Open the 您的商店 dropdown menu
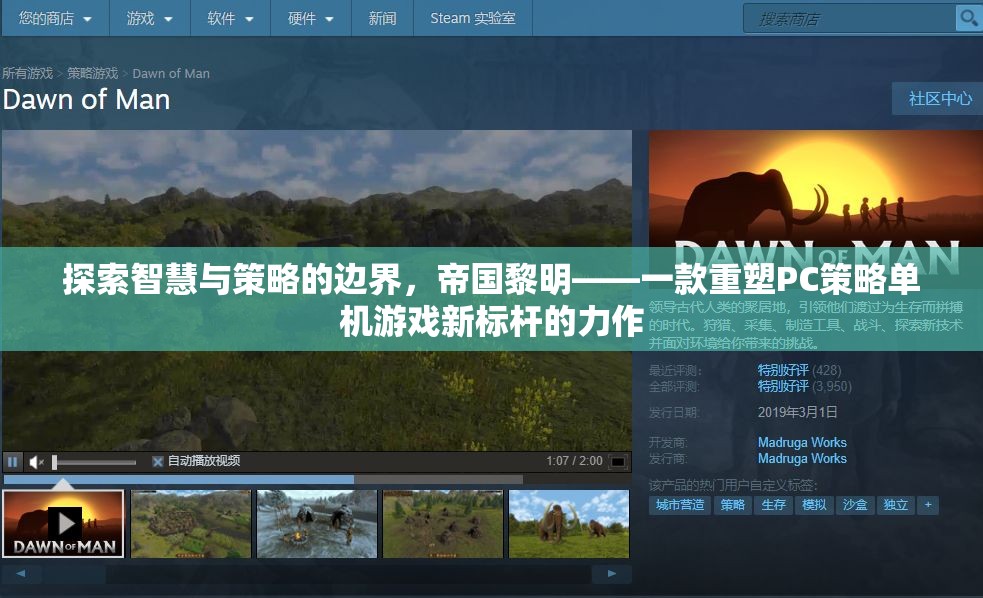The image size is (983, 598). (55, 18)
